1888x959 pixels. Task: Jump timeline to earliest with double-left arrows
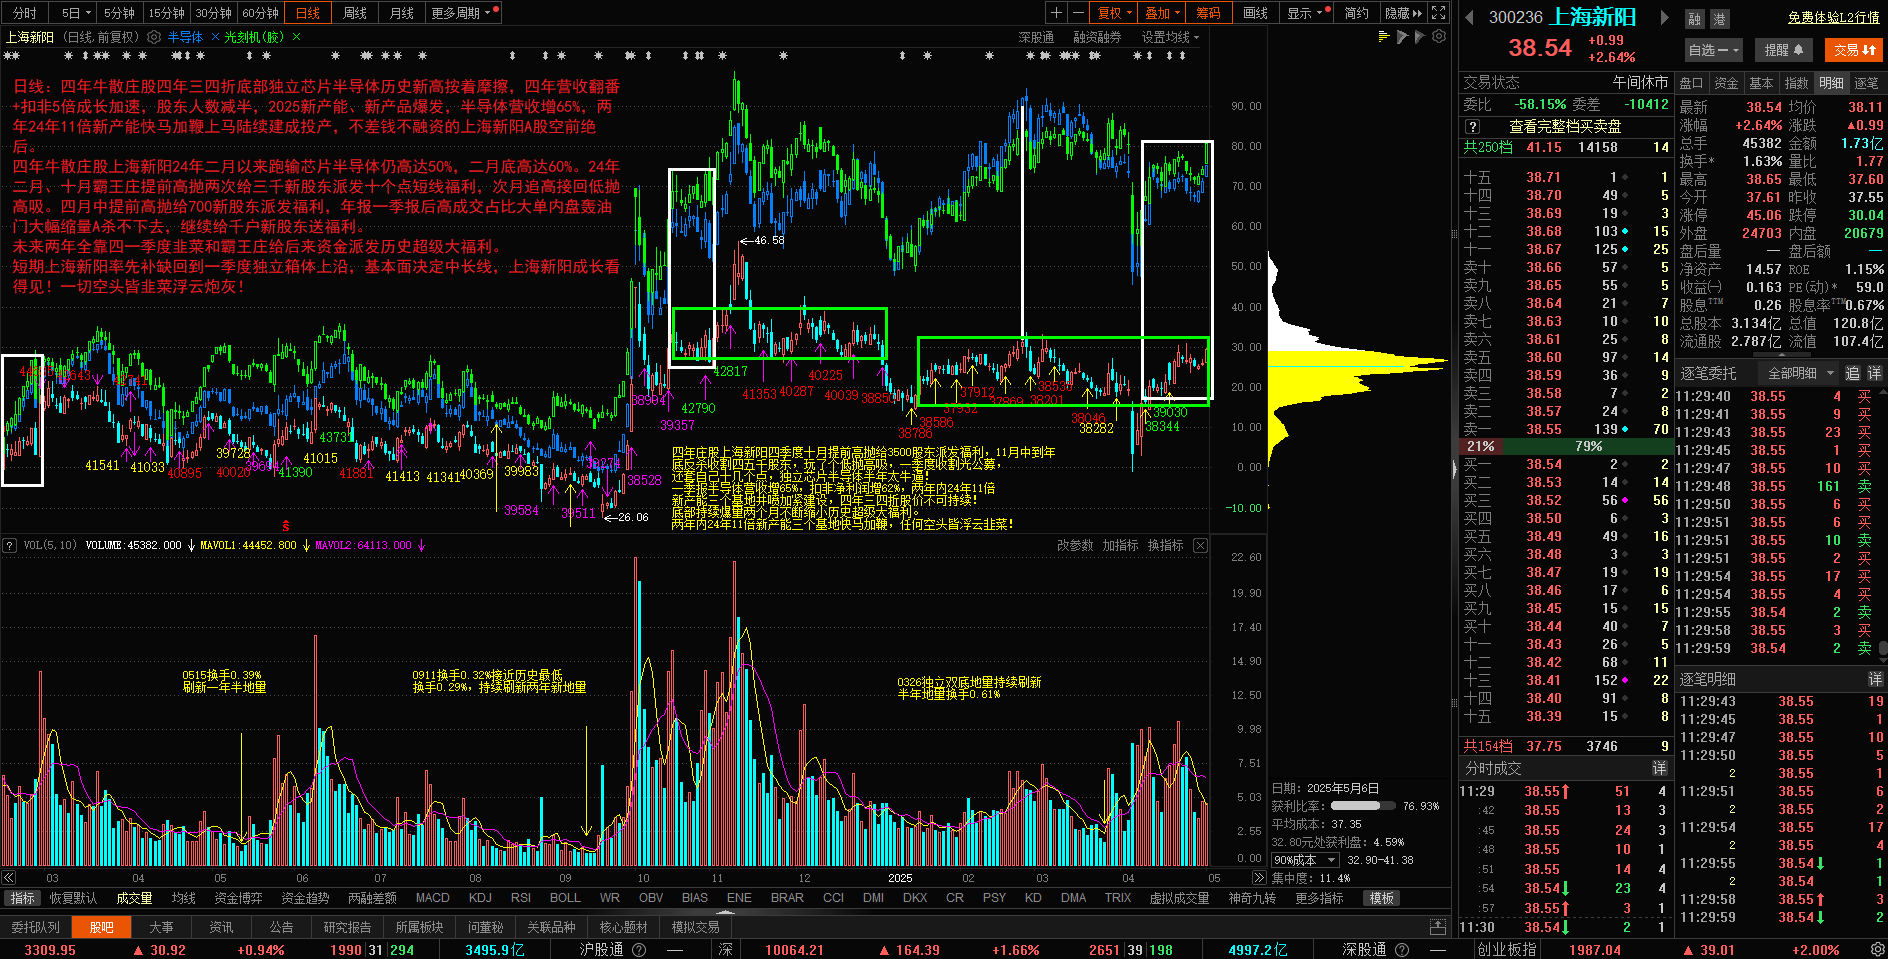(8, 878)
